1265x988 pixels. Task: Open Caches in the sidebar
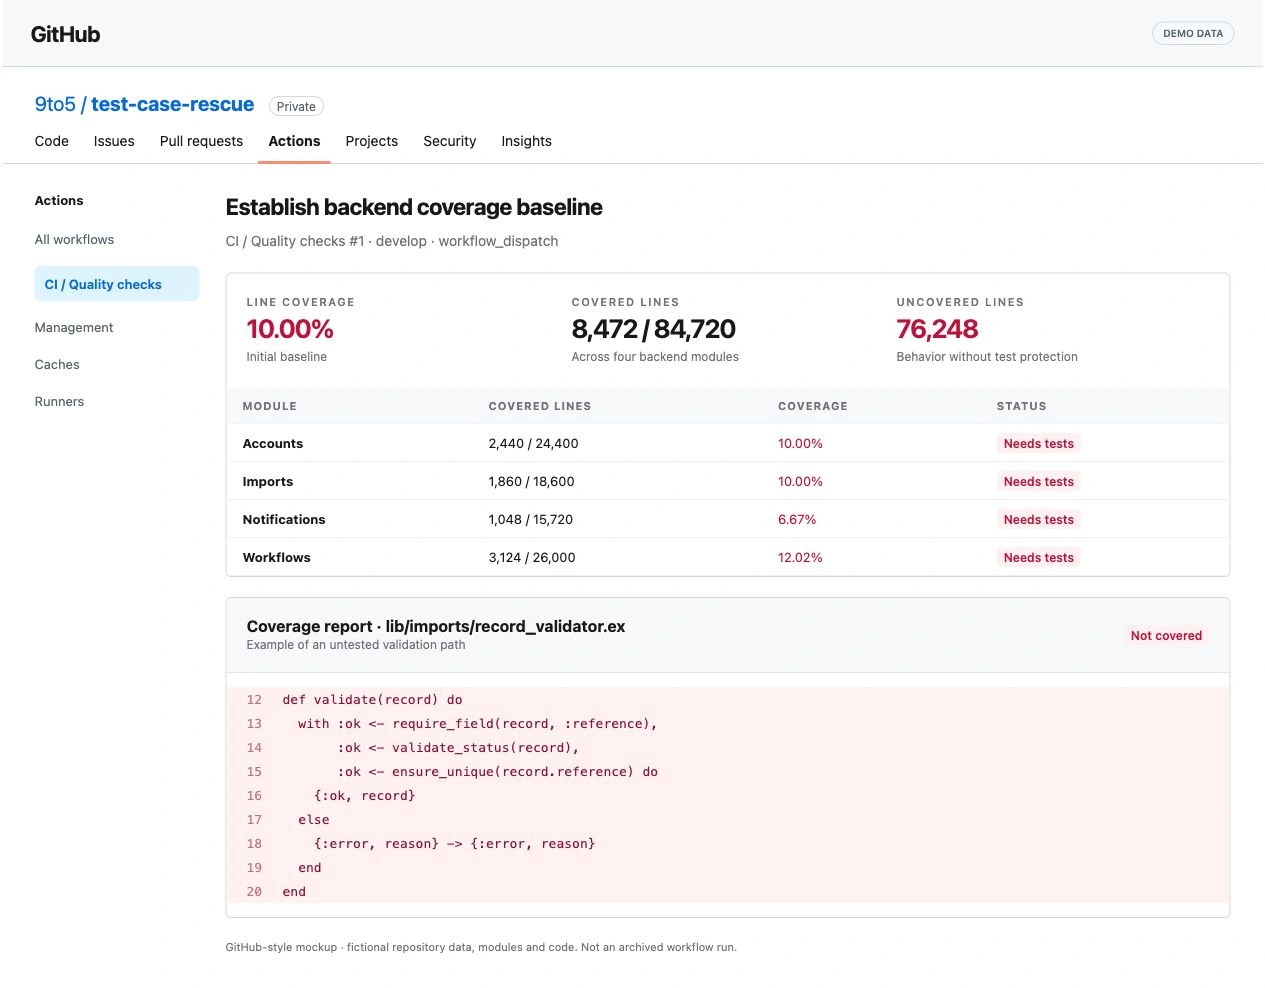pyautogui.click(x=57, y=364)
